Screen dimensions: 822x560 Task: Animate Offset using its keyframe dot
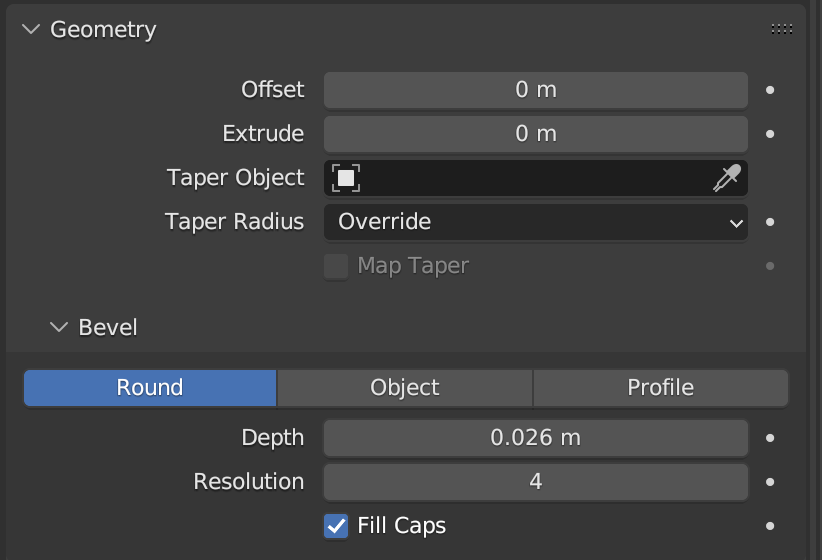point(770,90)
